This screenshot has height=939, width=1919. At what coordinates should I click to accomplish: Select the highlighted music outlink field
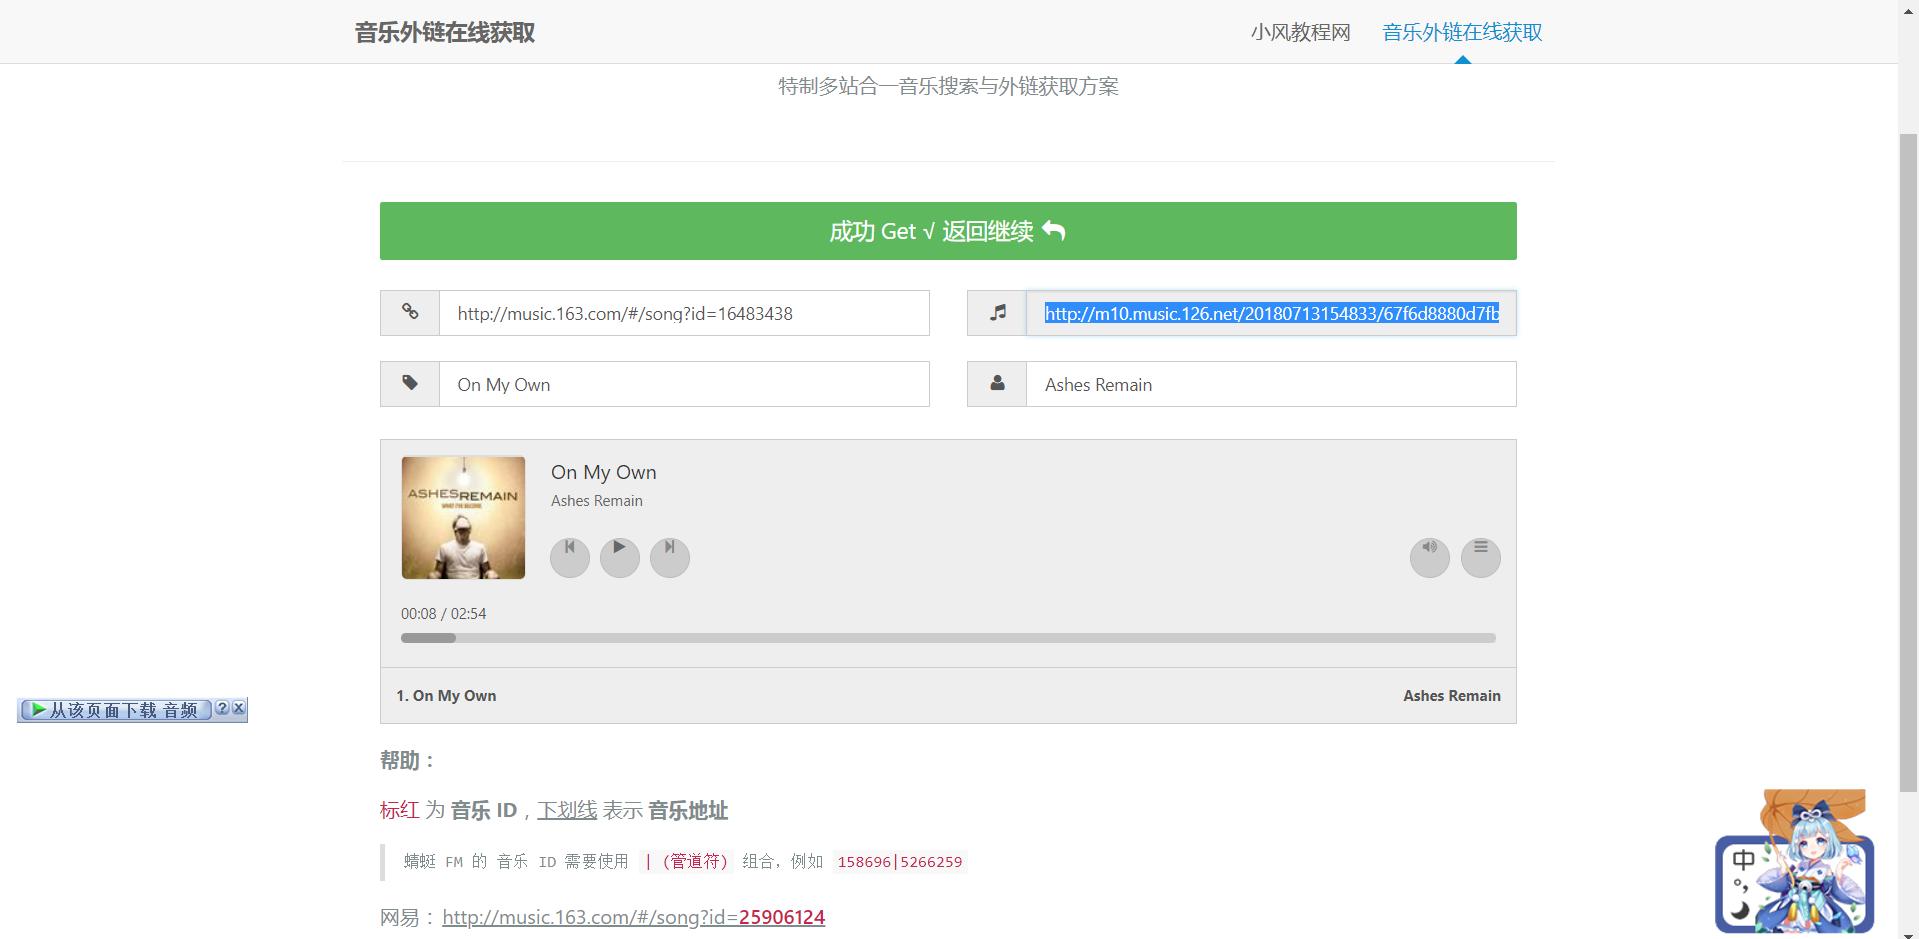coord(1270,313)
